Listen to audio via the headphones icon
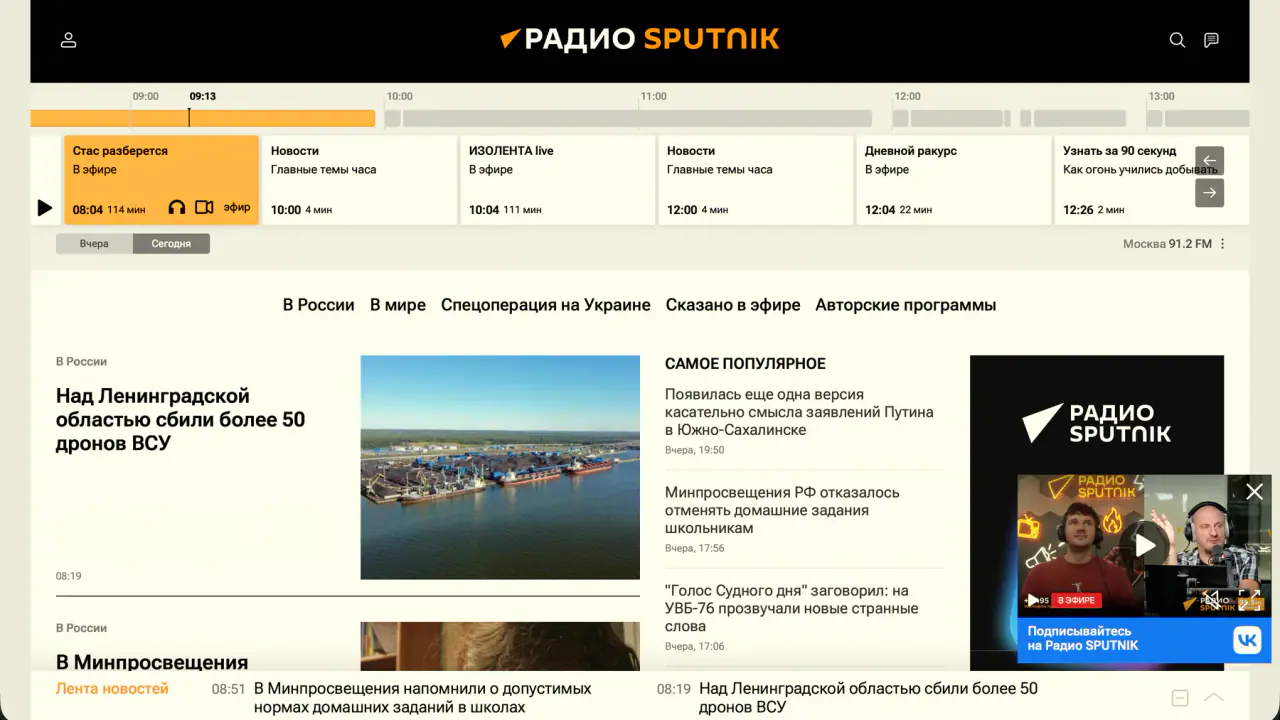Screen dimensions: 1280x720 pos(177,208)
